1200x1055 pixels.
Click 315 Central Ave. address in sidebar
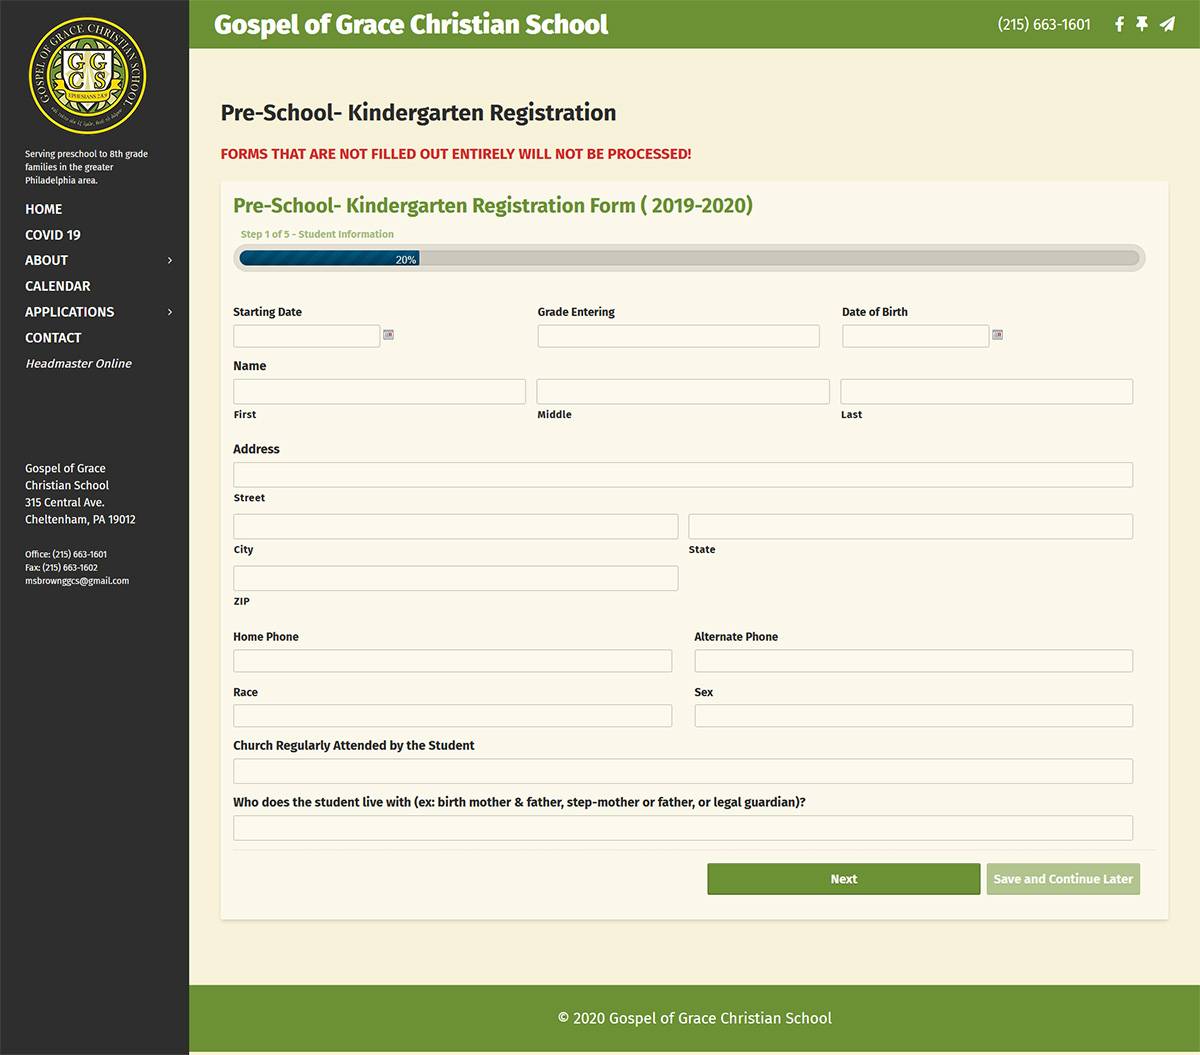point(64,502)
